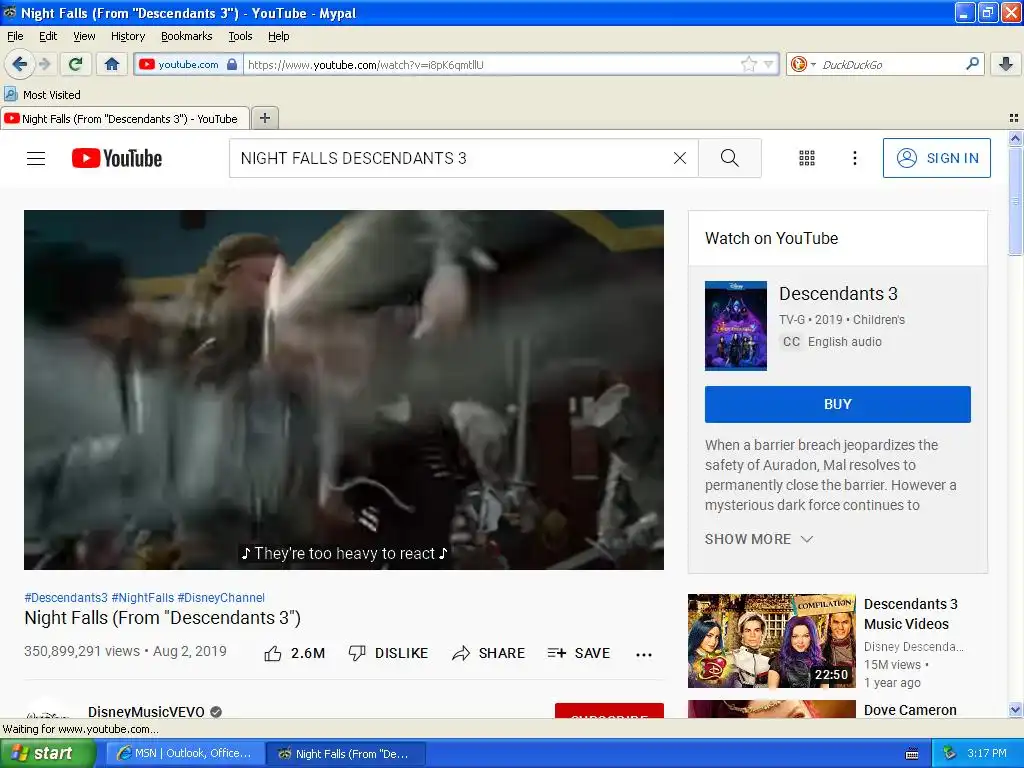The height and width of the screenshot is (768, 1024).
Task: Open the Most Visited bookmarks folder
Action: pyautogui.click(x=43, y=95)
